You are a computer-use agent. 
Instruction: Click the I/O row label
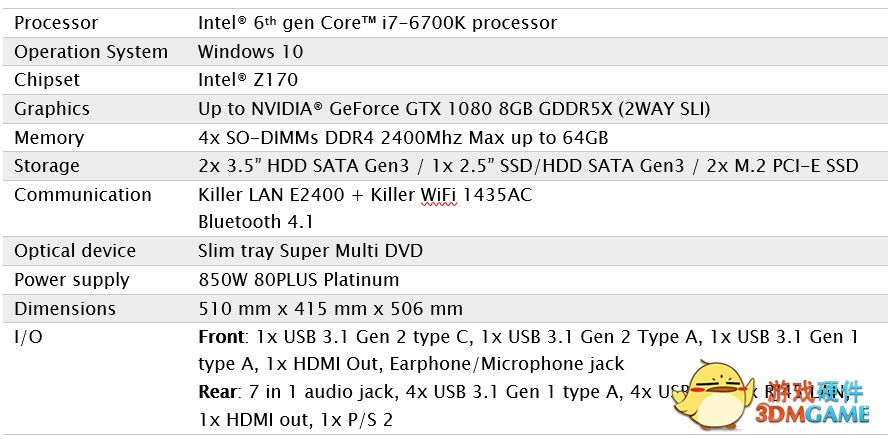pyautogui.click(x=28, y=337)
